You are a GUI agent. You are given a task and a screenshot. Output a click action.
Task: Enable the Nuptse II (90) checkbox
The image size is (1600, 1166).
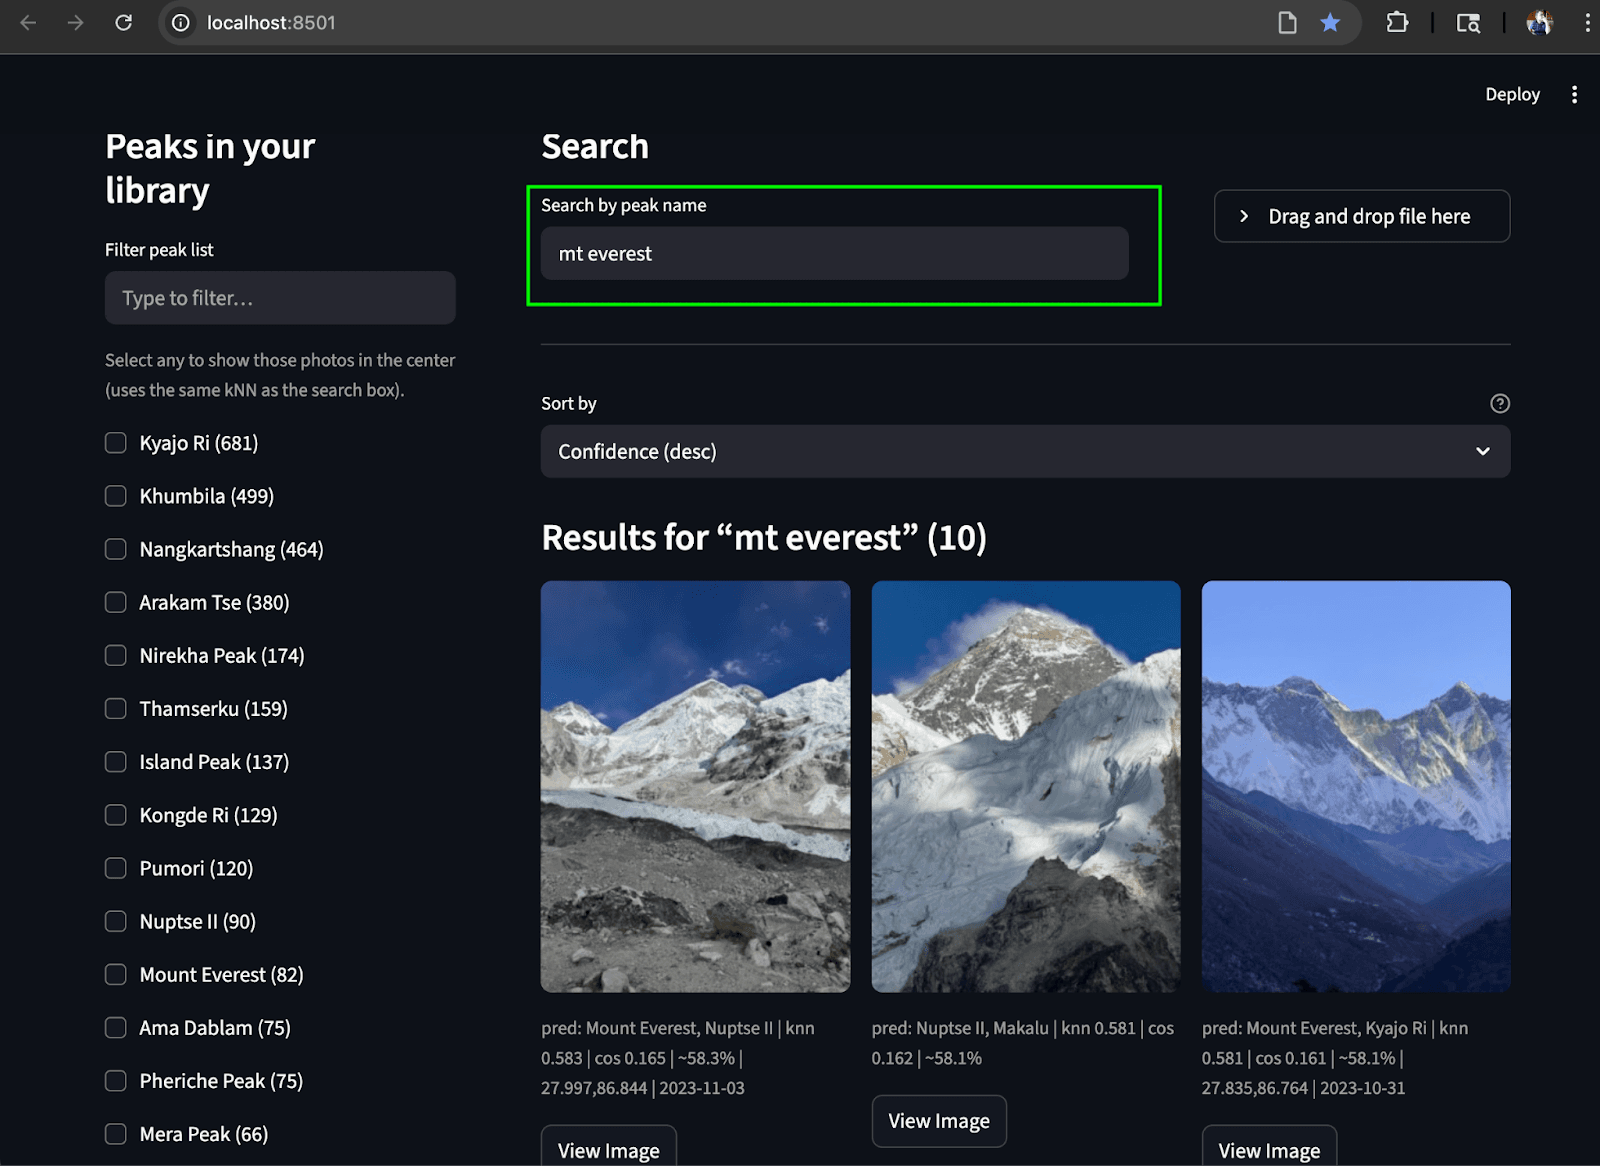pyautogui.click(x=115, y=921)
